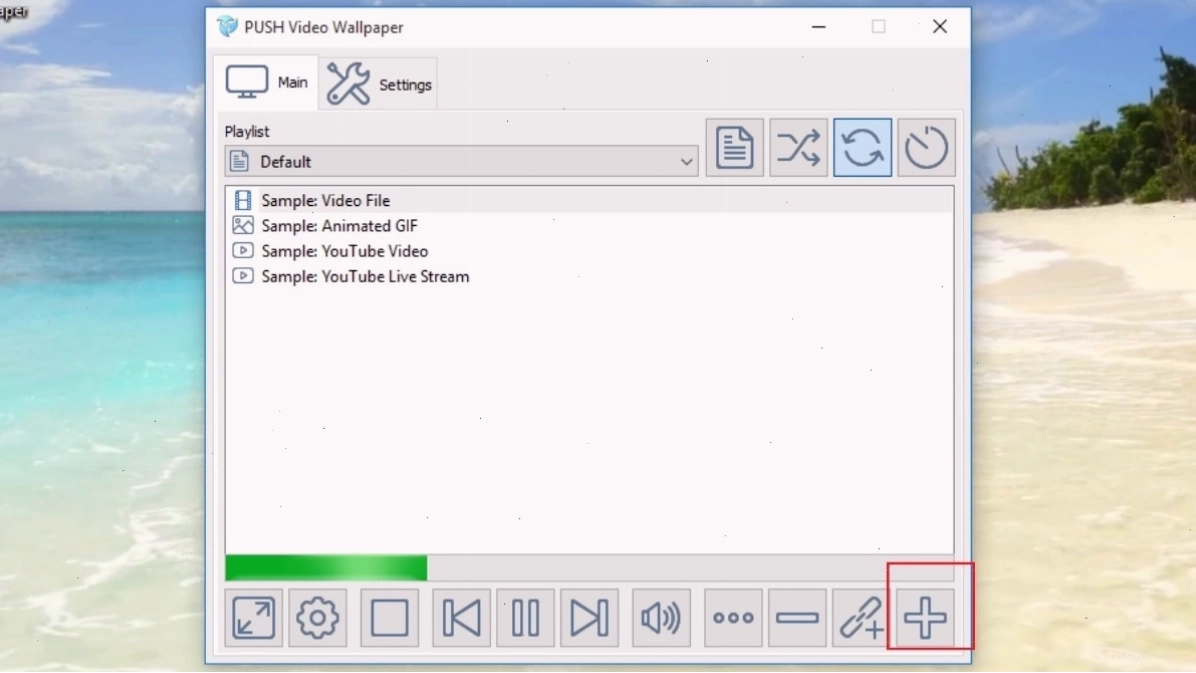The height and width of the screenshot is (673, 1196).
Task: Go back to the previous playlist item
Action: tap(461, 617)
